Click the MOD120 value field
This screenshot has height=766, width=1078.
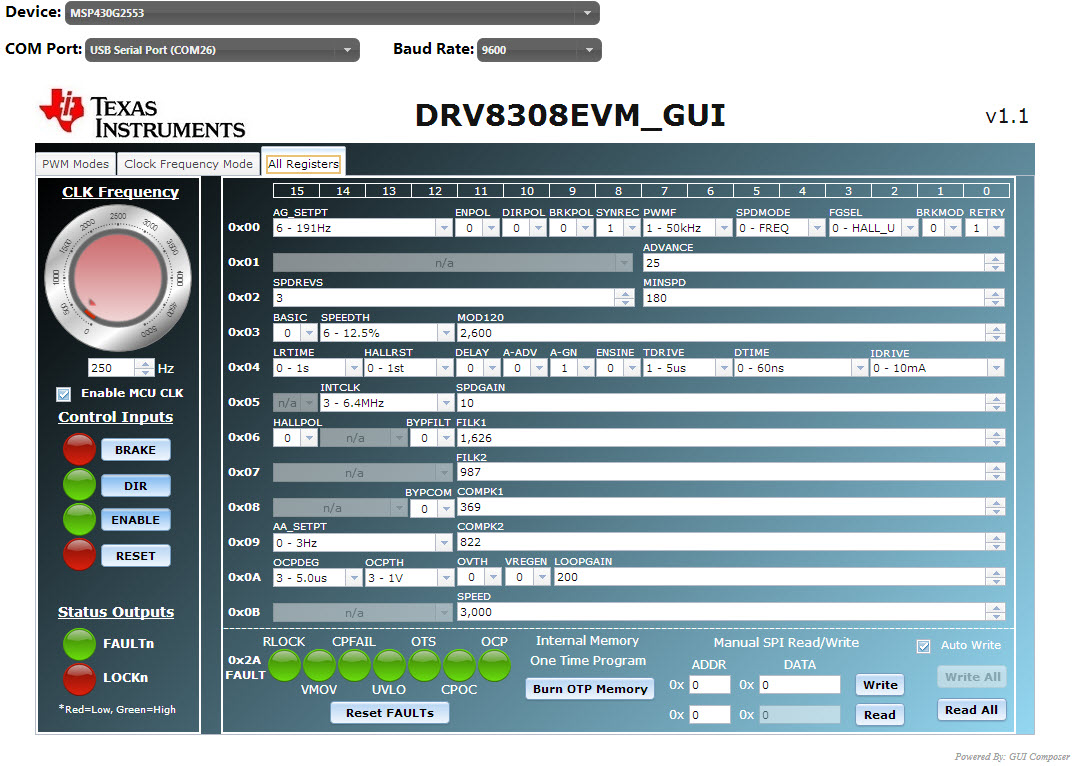click(x=721, y=333)
